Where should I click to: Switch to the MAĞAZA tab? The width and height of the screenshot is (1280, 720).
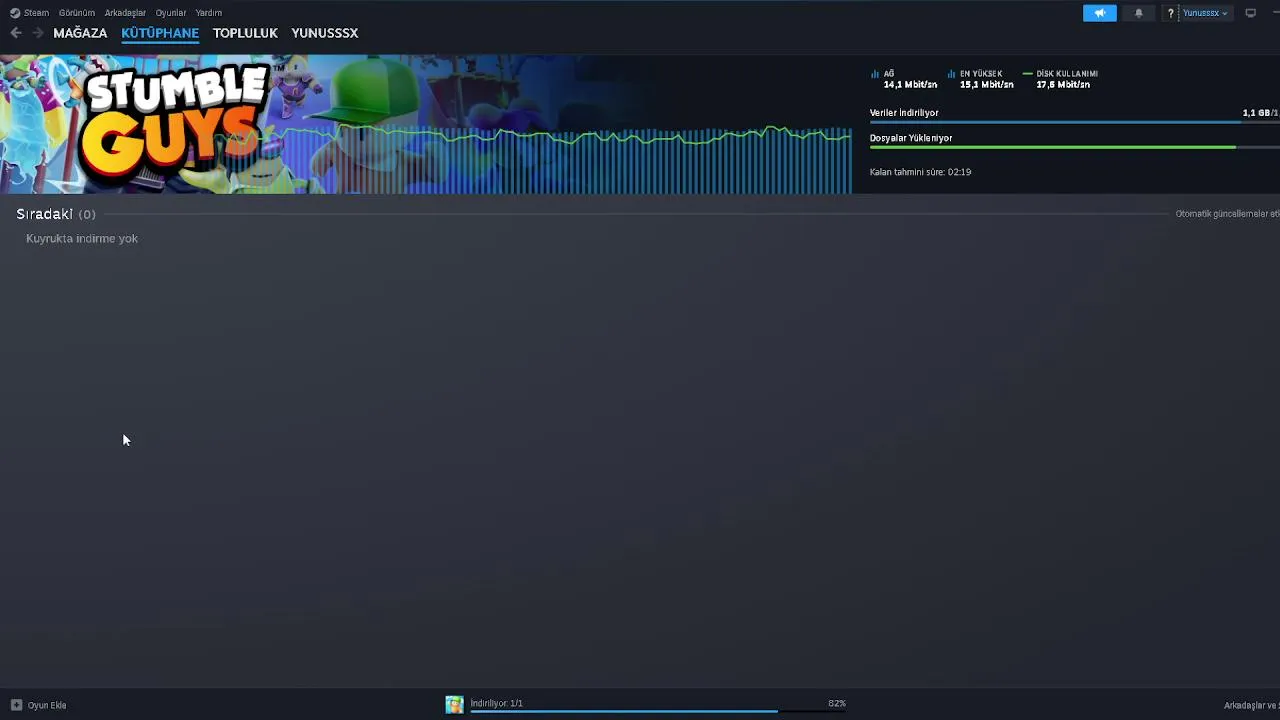(80, 33)
